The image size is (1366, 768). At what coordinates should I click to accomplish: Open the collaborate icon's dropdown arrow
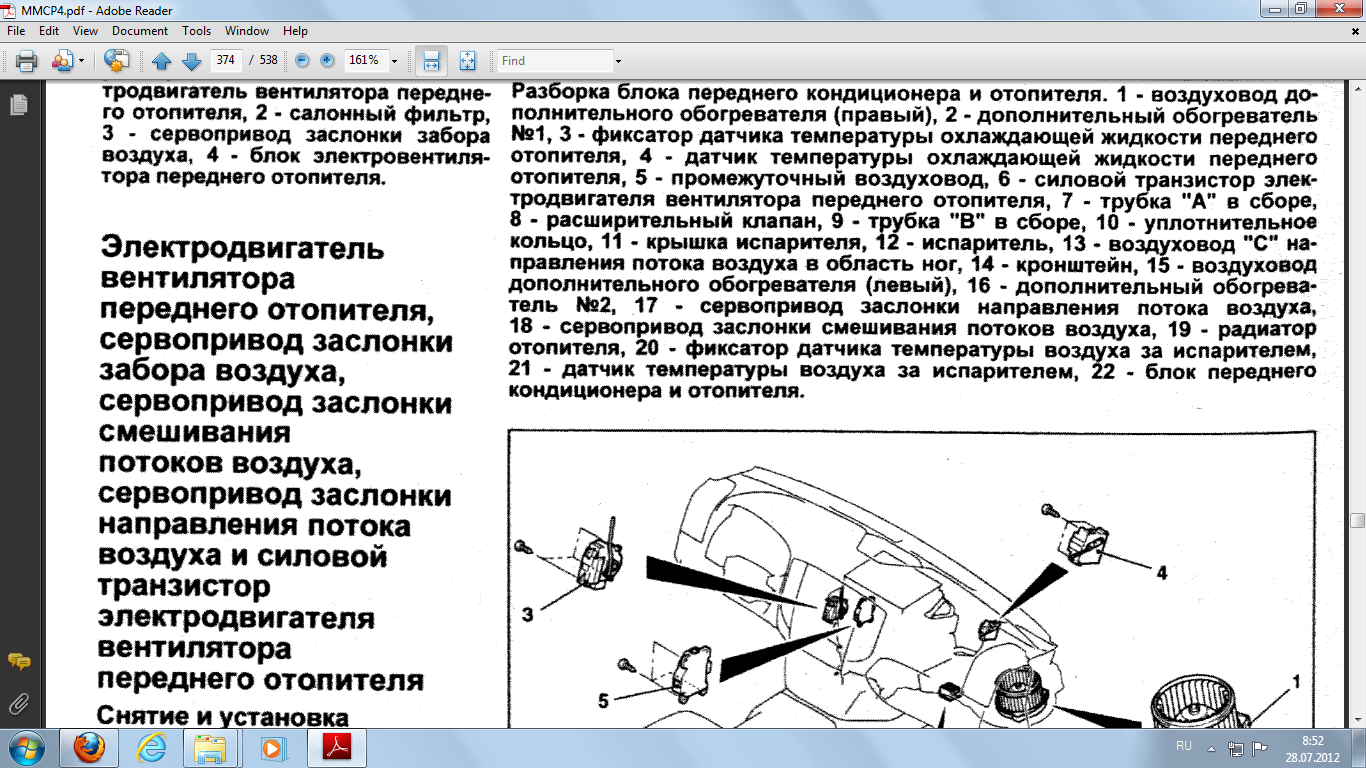click(81, 61)
